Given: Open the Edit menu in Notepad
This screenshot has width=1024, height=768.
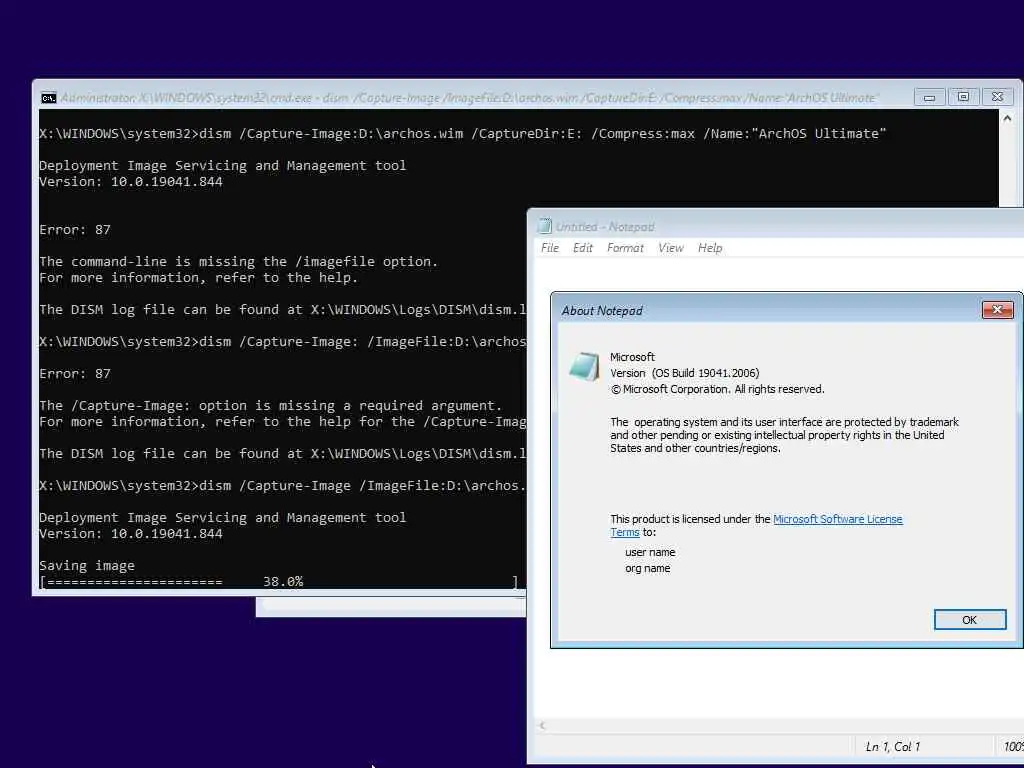Looking at the screenshot, I should tap(583, 248).
